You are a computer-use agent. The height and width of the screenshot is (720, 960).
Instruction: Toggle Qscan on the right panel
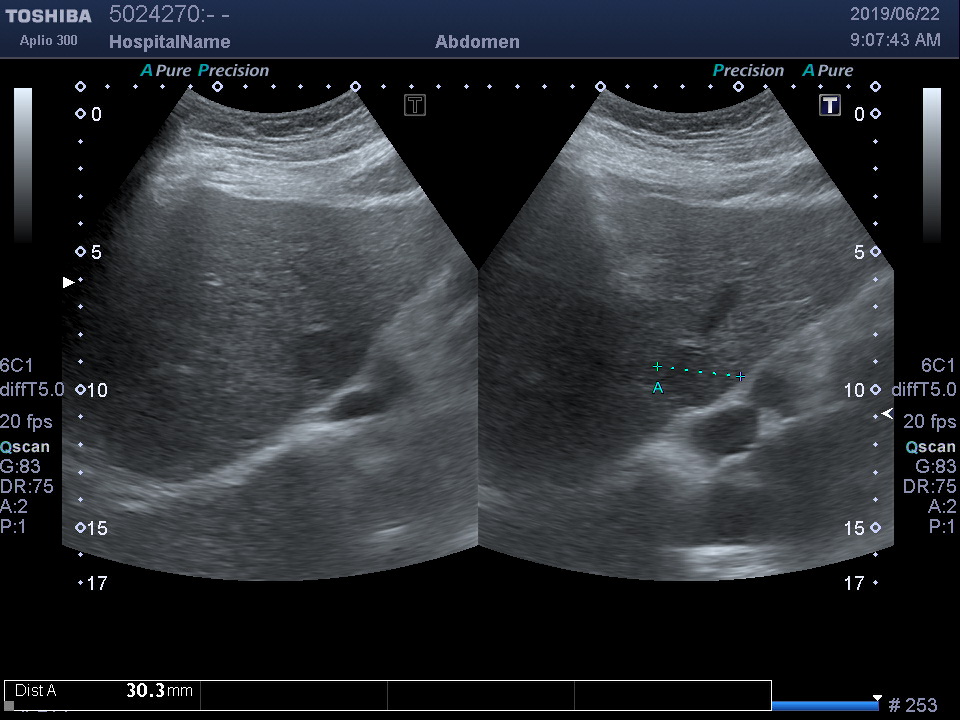click(930, 447)
